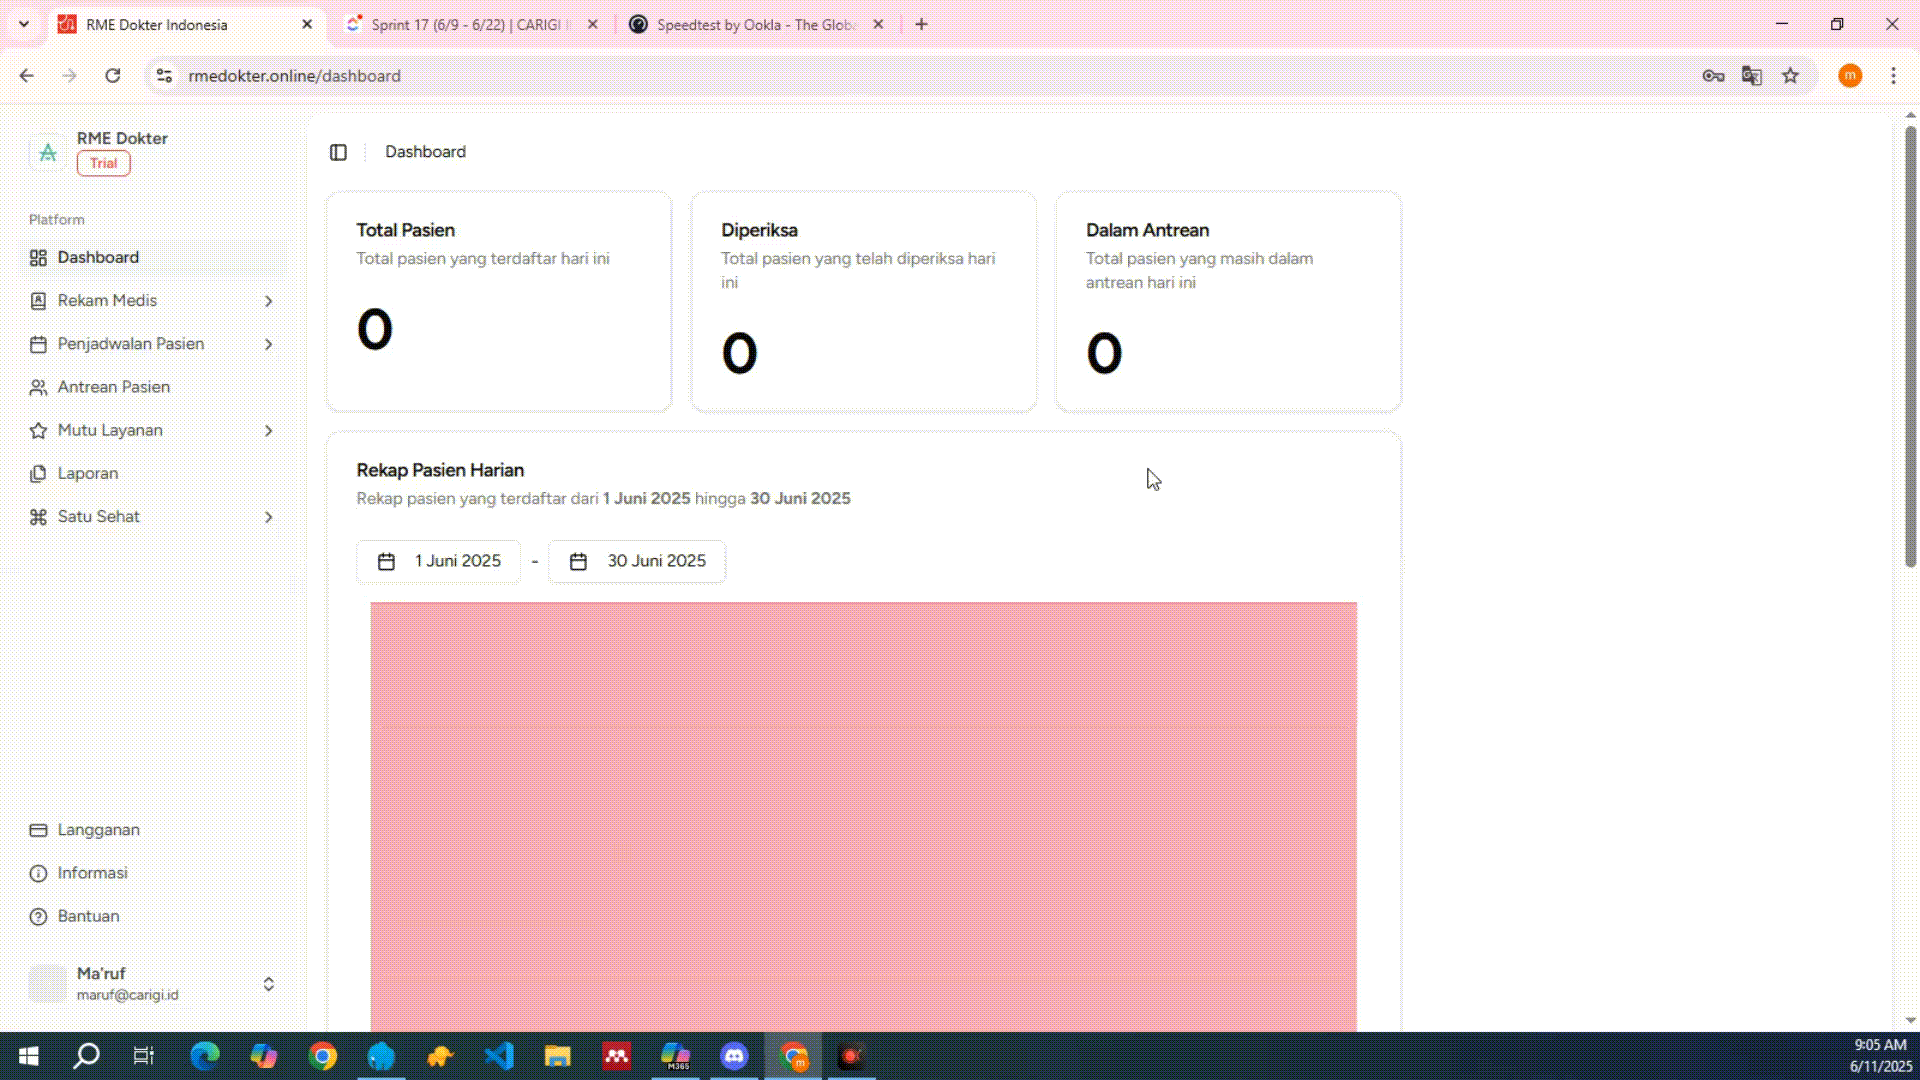Expand the Mutu Layanan chevron
Screen dimensions: 1920x1080
pos(268,431)
